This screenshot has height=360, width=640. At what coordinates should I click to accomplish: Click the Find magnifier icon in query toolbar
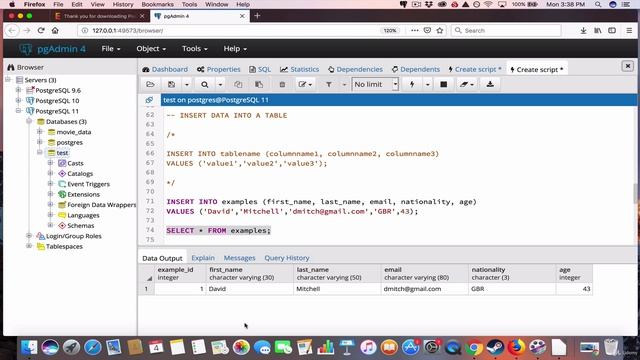point(205,84)
